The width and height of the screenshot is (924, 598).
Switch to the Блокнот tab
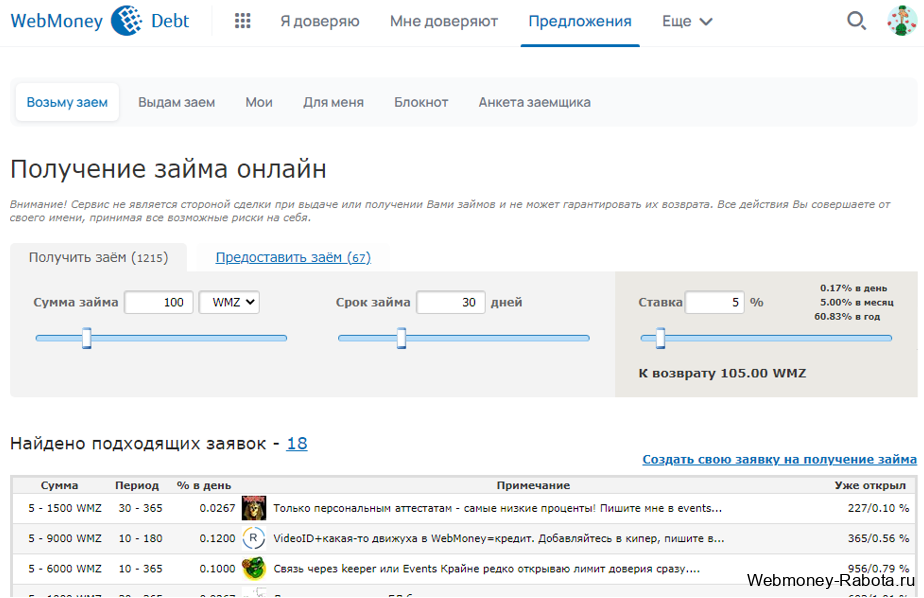(421, 102)
